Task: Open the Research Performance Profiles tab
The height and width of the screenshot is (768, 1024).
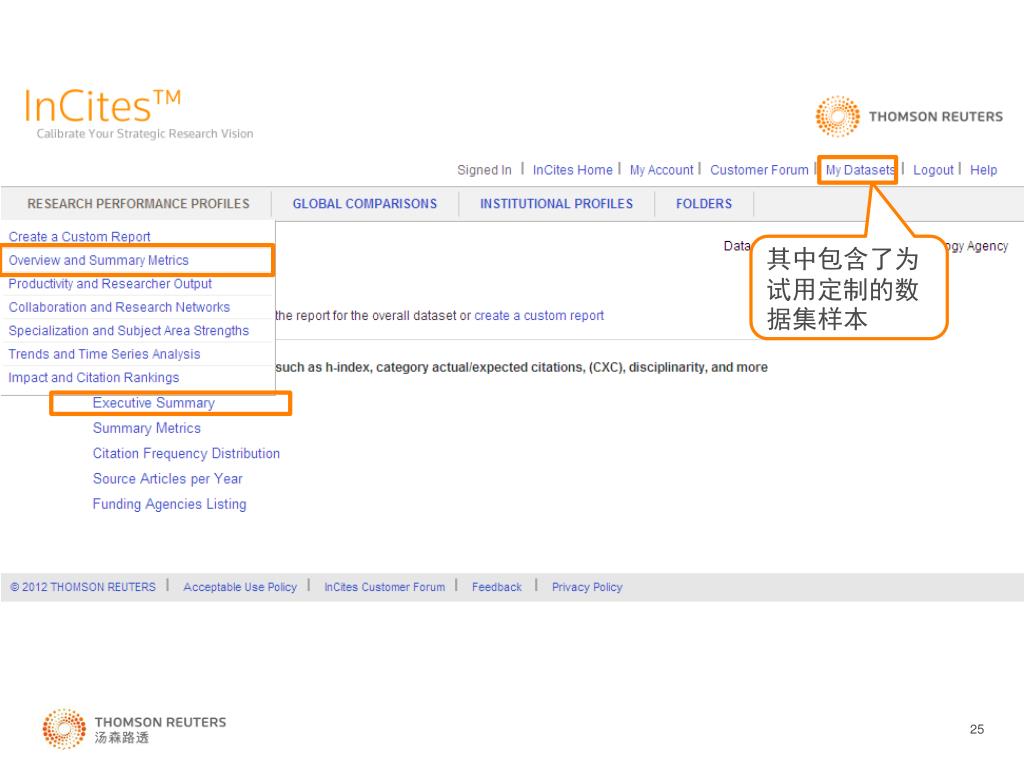Action: click(x=138, y=204)
